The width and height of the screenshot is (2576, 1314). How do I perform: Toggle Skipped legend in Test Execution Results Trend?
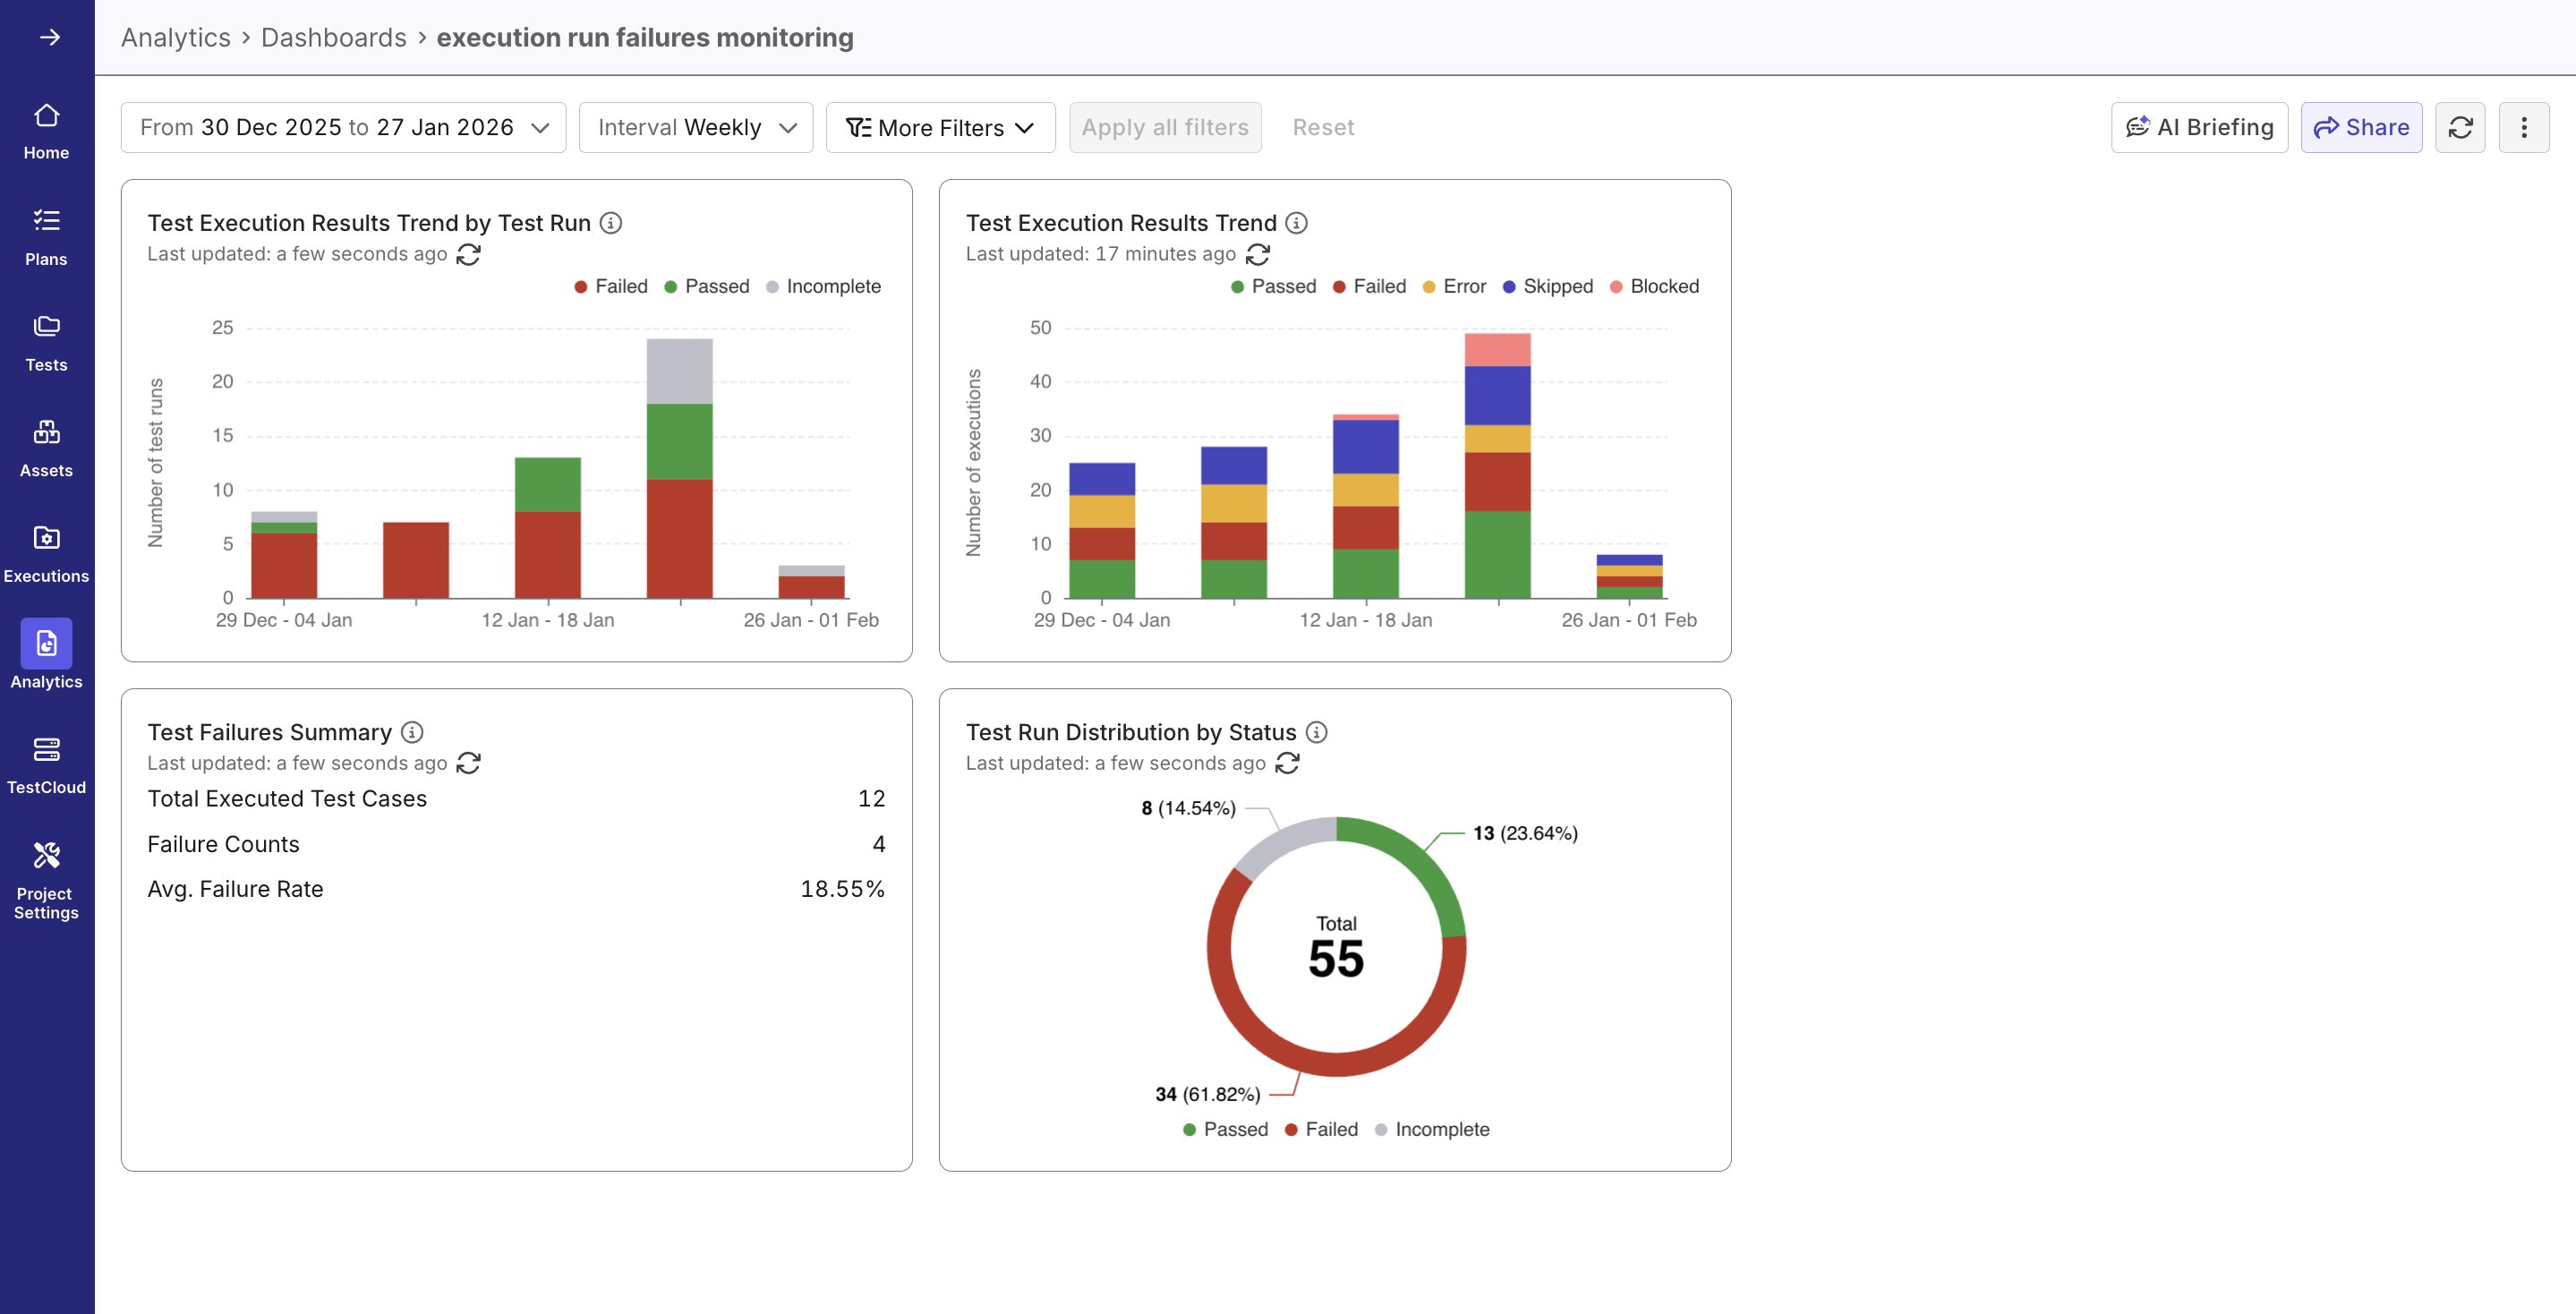click(x=1547, y=286)
